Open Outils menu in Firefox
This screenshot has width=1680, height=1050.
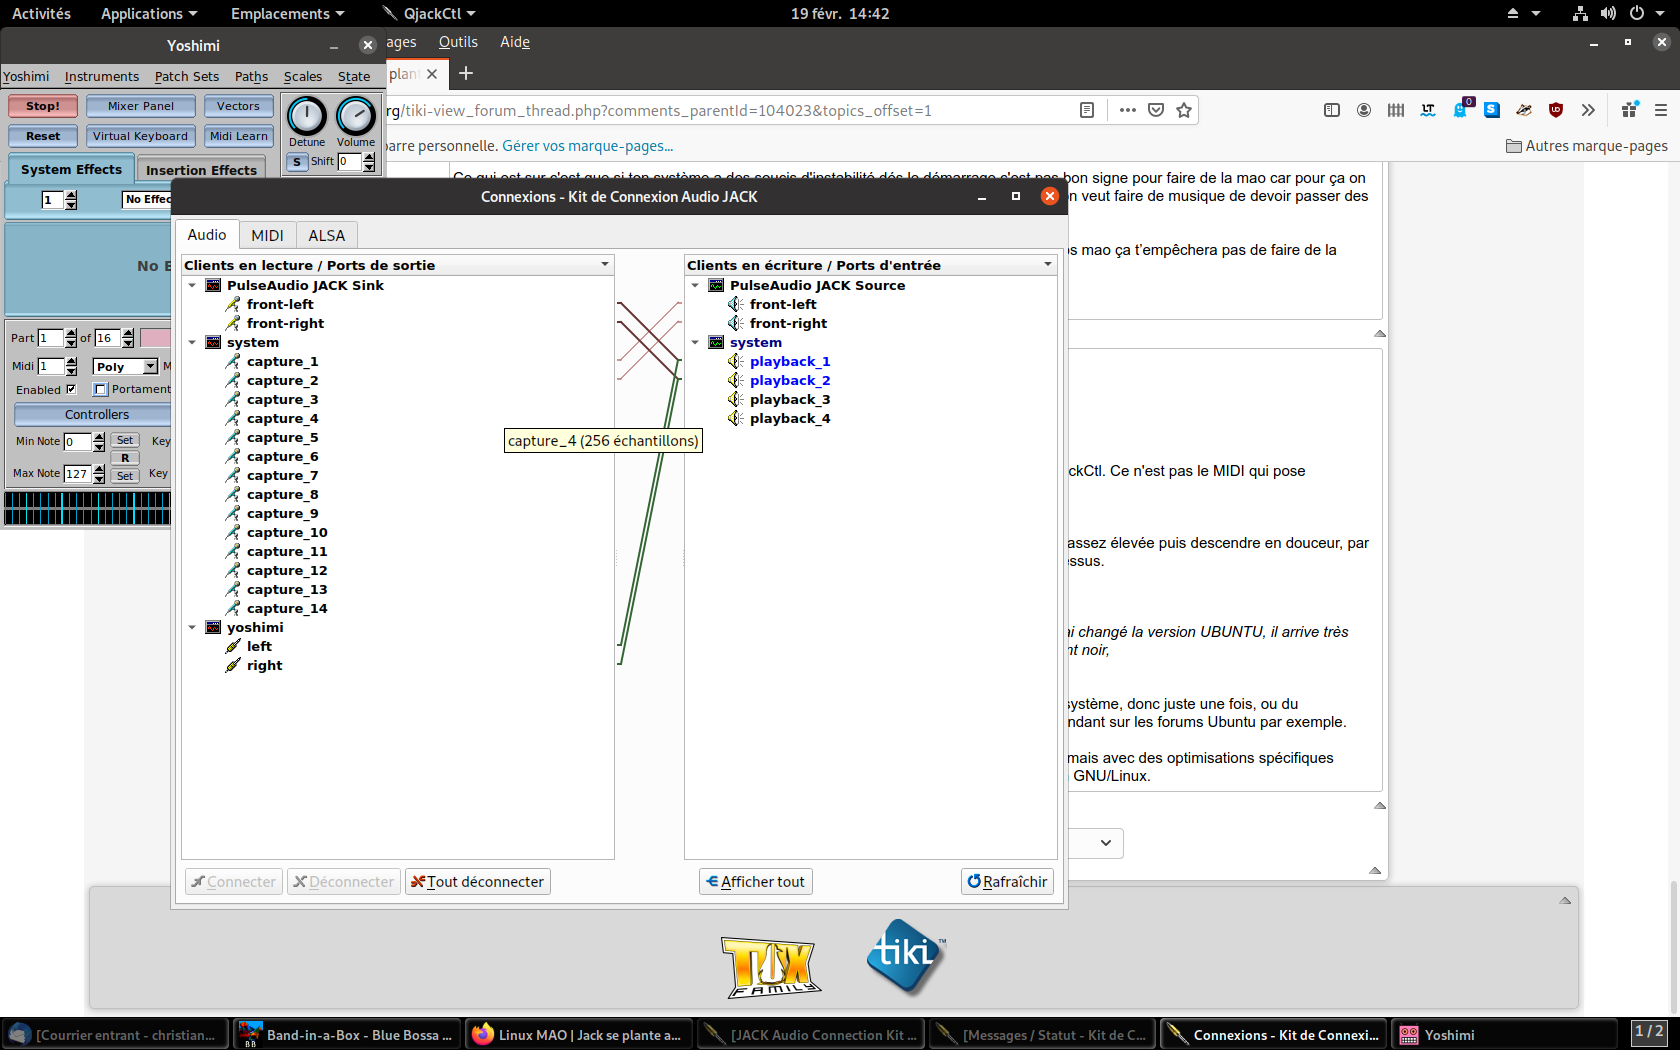tap(458, 42)
